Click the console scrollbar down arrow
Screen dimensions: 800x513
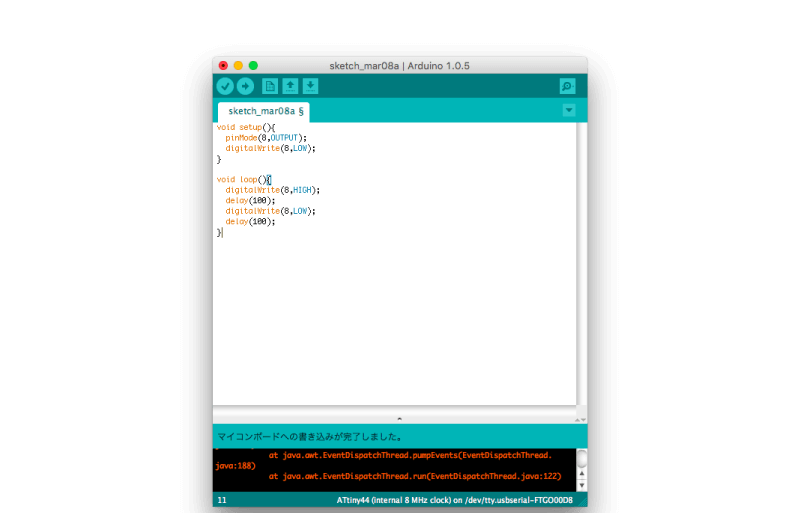coord(582,485)
